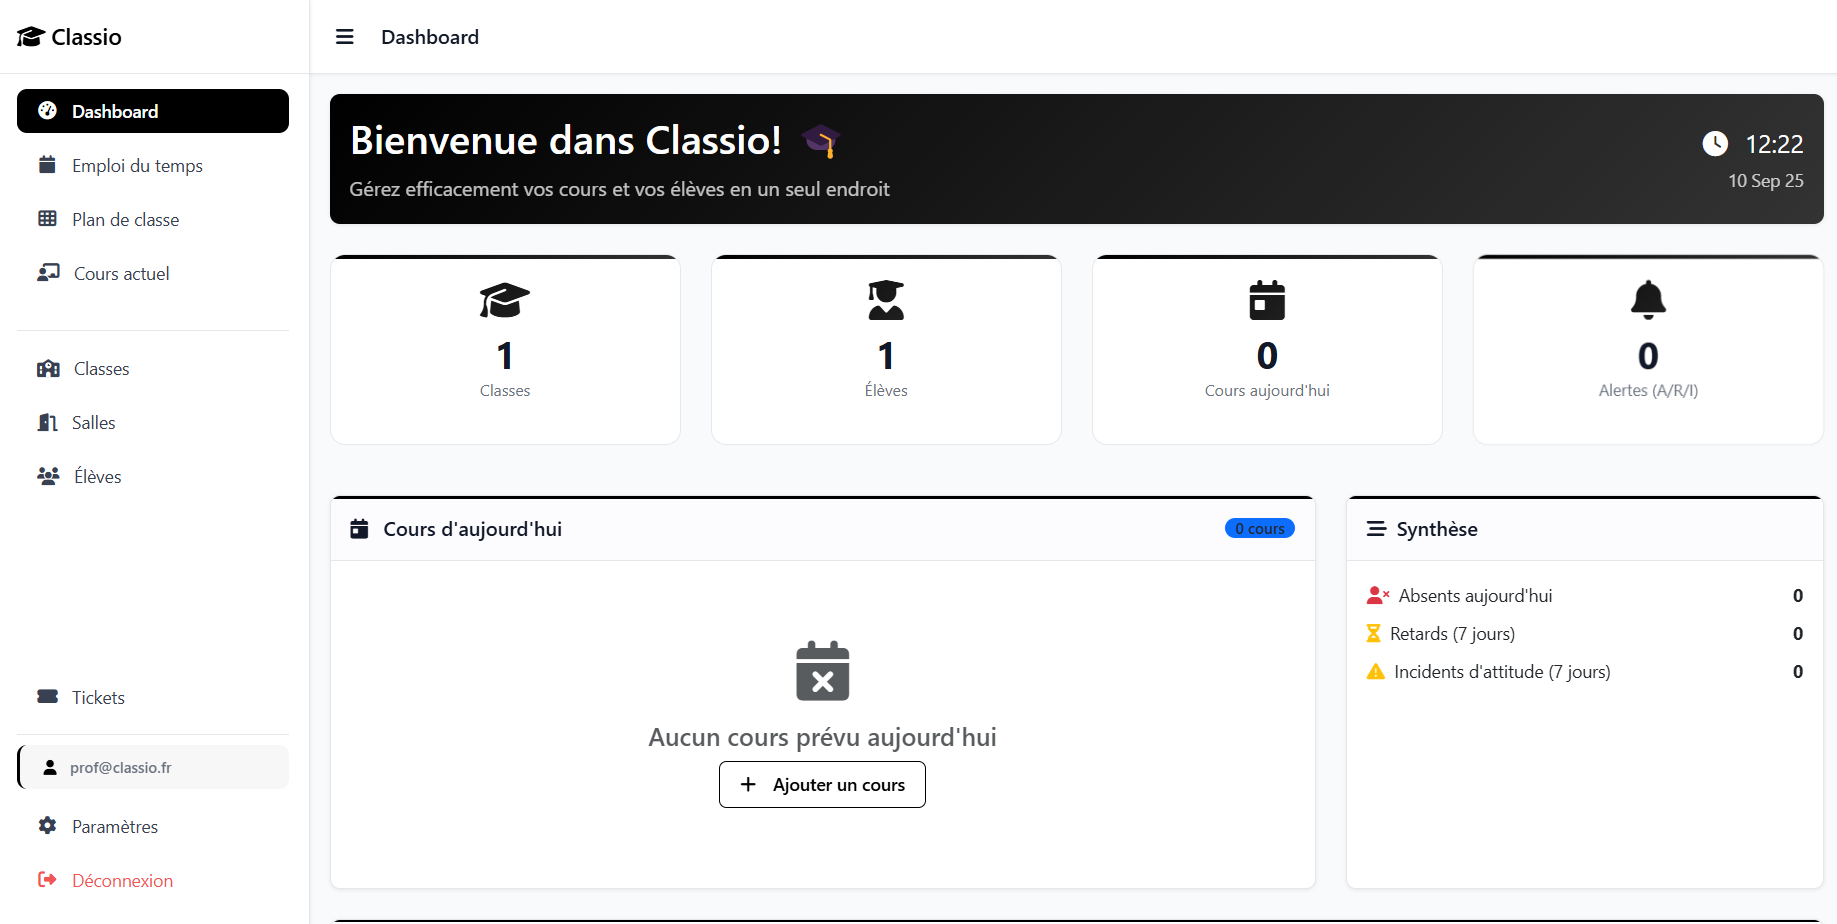Click the student icon in Élèves card
This screenshot has height=924, width=1837.
click(x=886, y=300)
